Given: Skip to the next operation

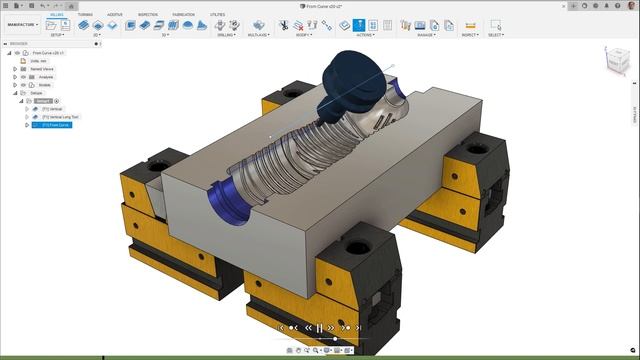Looking at the screenshot, I should click(346, 328).
